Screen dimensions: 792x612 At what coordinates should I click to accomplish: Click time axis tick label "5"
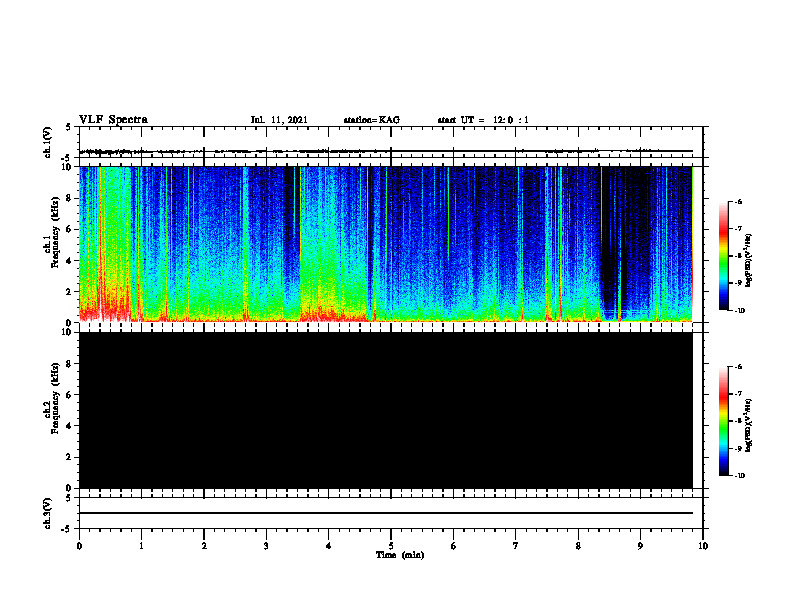pyautogui.click(x=391, y=546)
